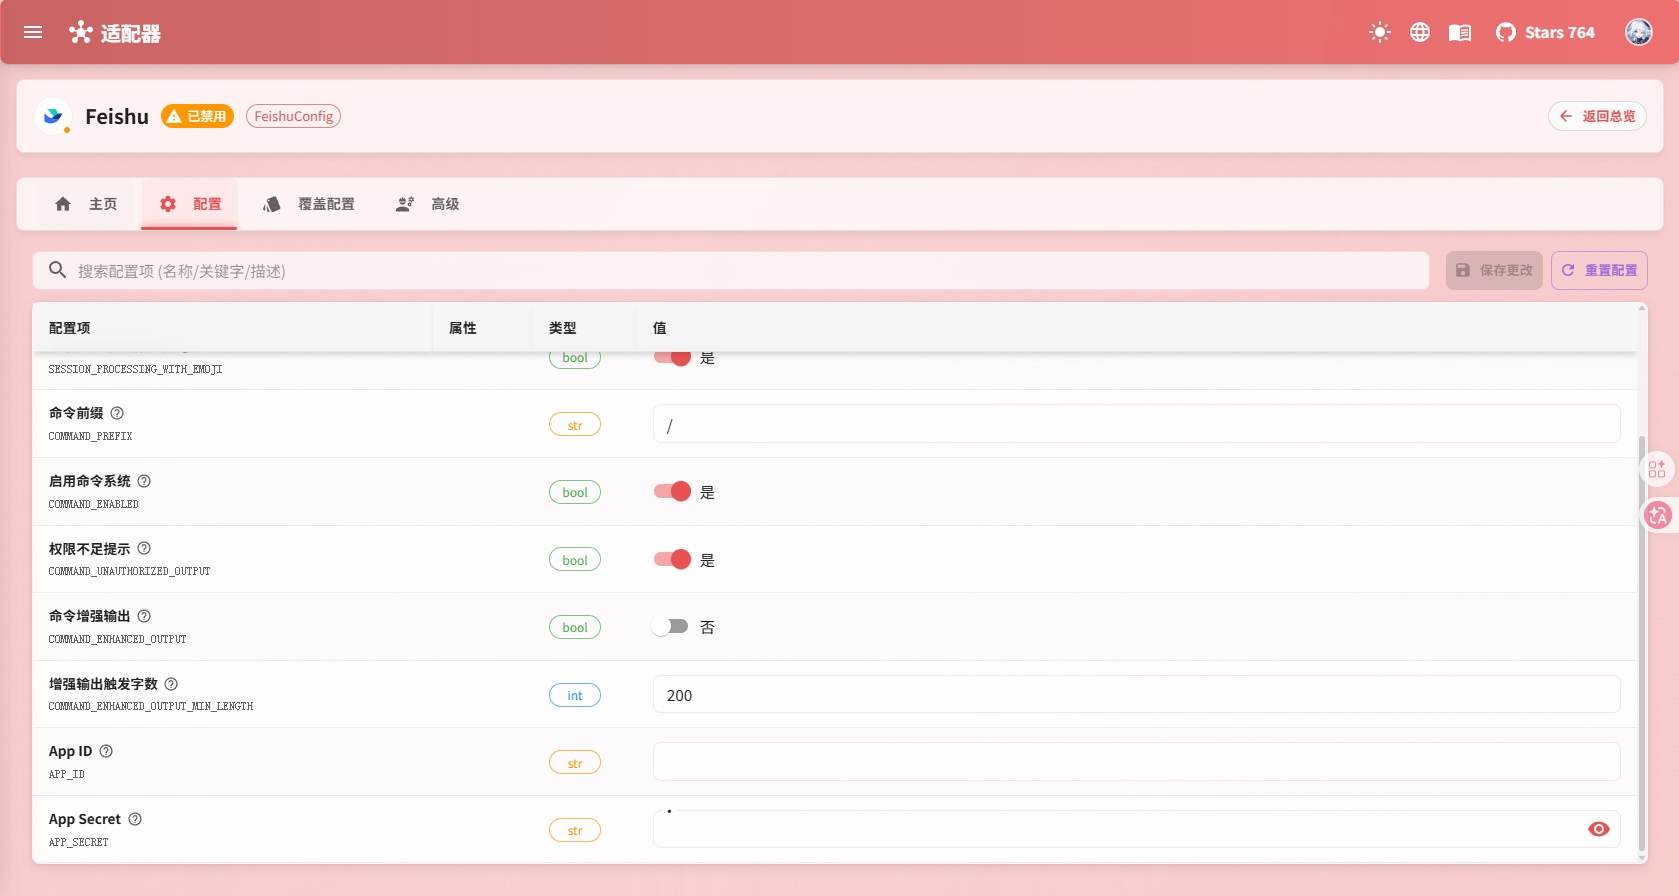Click the help icon next to 命令前缀

(117, 413)
